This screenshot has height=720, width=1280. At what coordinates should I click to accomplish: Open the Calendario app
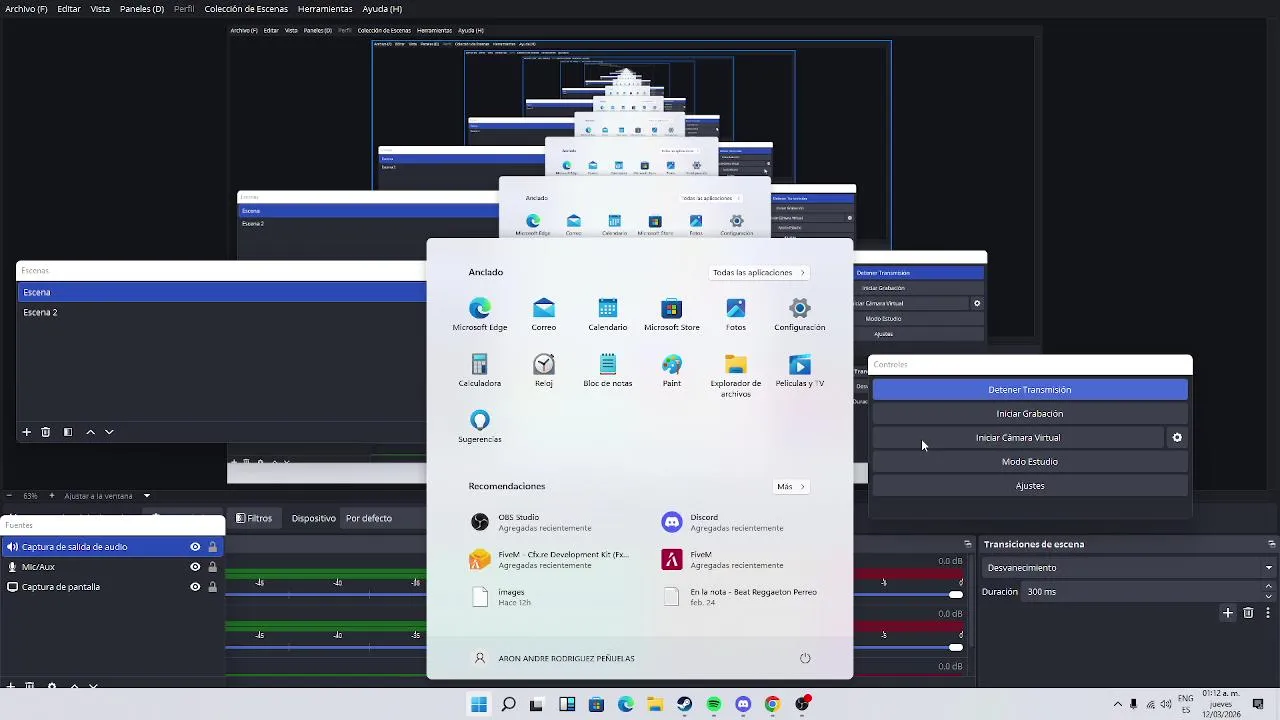608,314
